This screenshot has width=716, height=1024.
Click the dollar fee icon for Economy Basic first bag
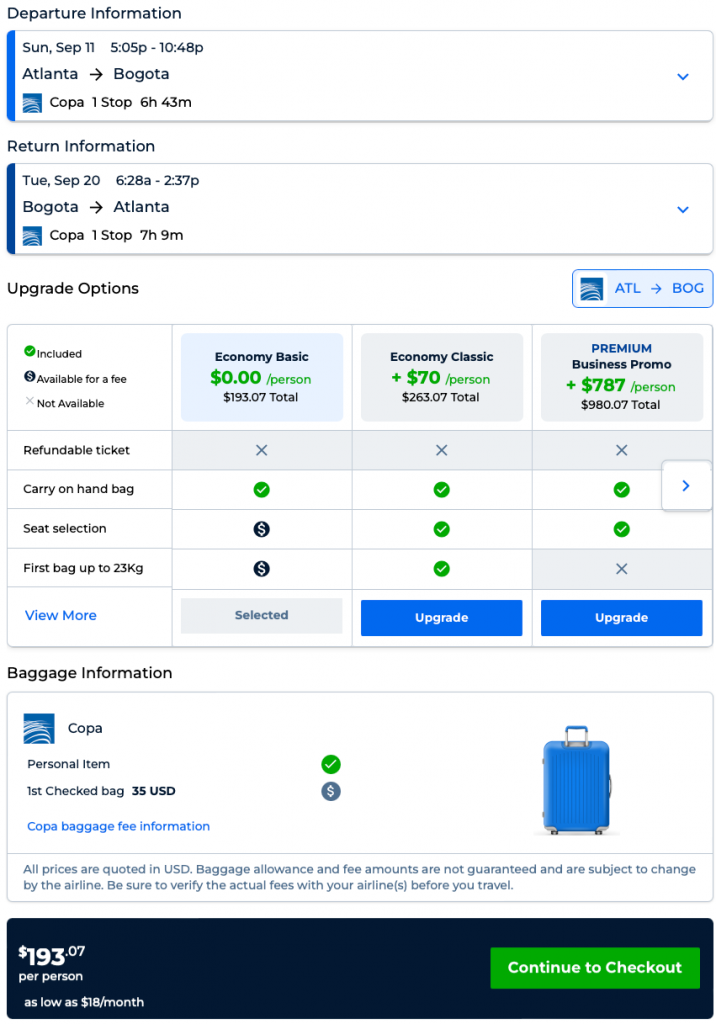pos(261,568)
